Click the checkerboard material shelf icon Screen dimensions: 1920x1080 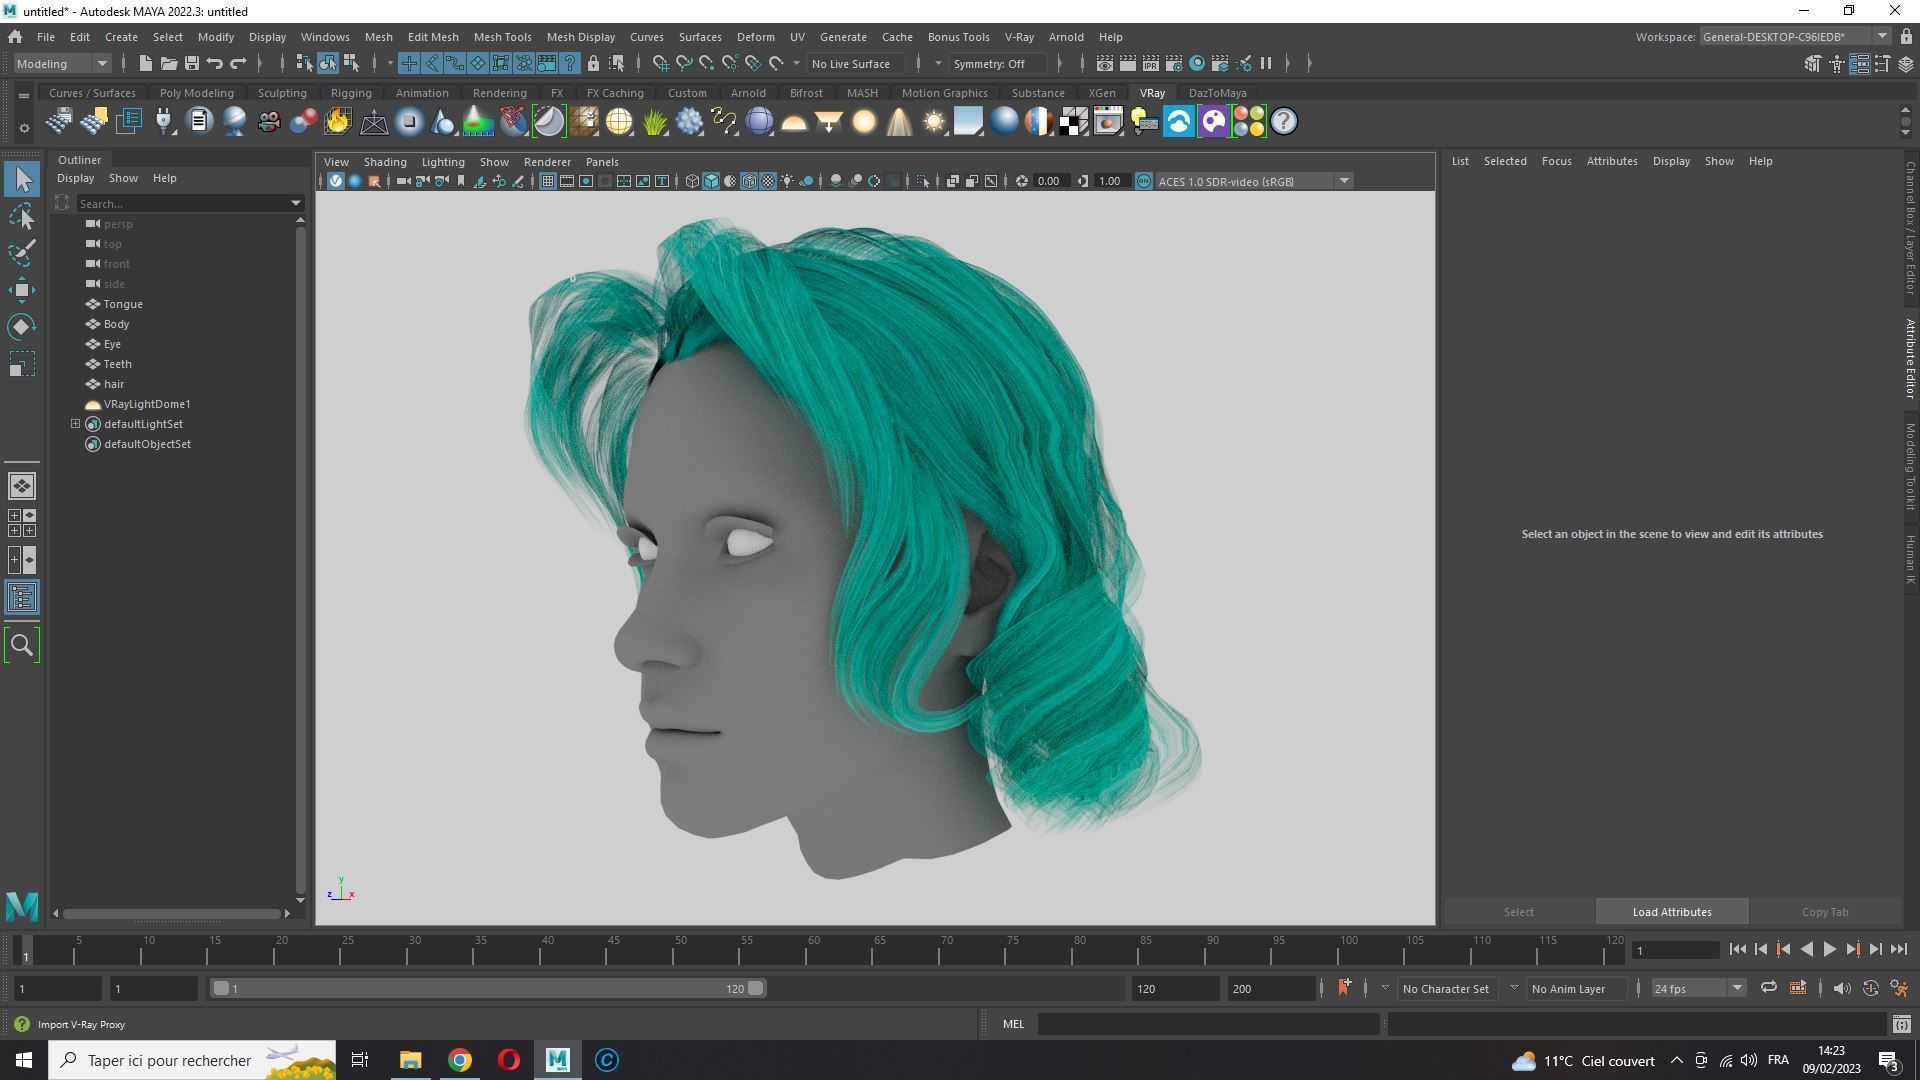(1073, 122)
